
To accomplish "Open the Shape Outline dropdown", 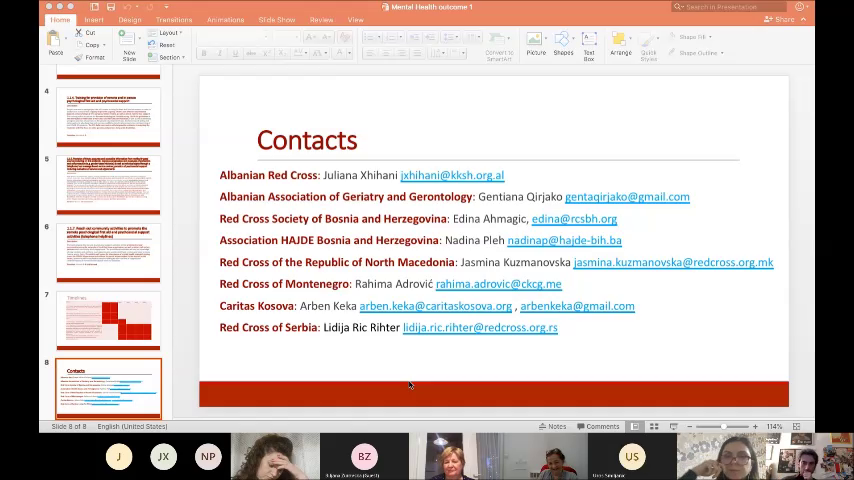I will point(696,53).
